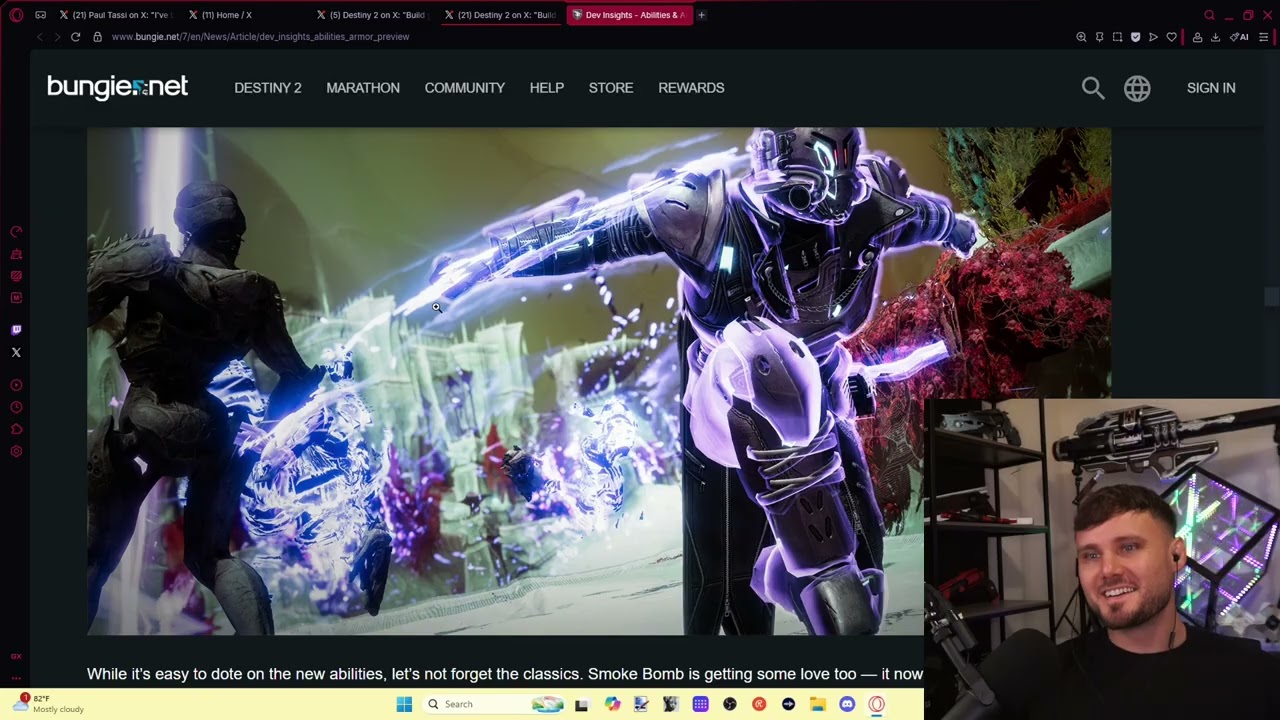Open Task View on the taskbar

(x=581, y=704)
